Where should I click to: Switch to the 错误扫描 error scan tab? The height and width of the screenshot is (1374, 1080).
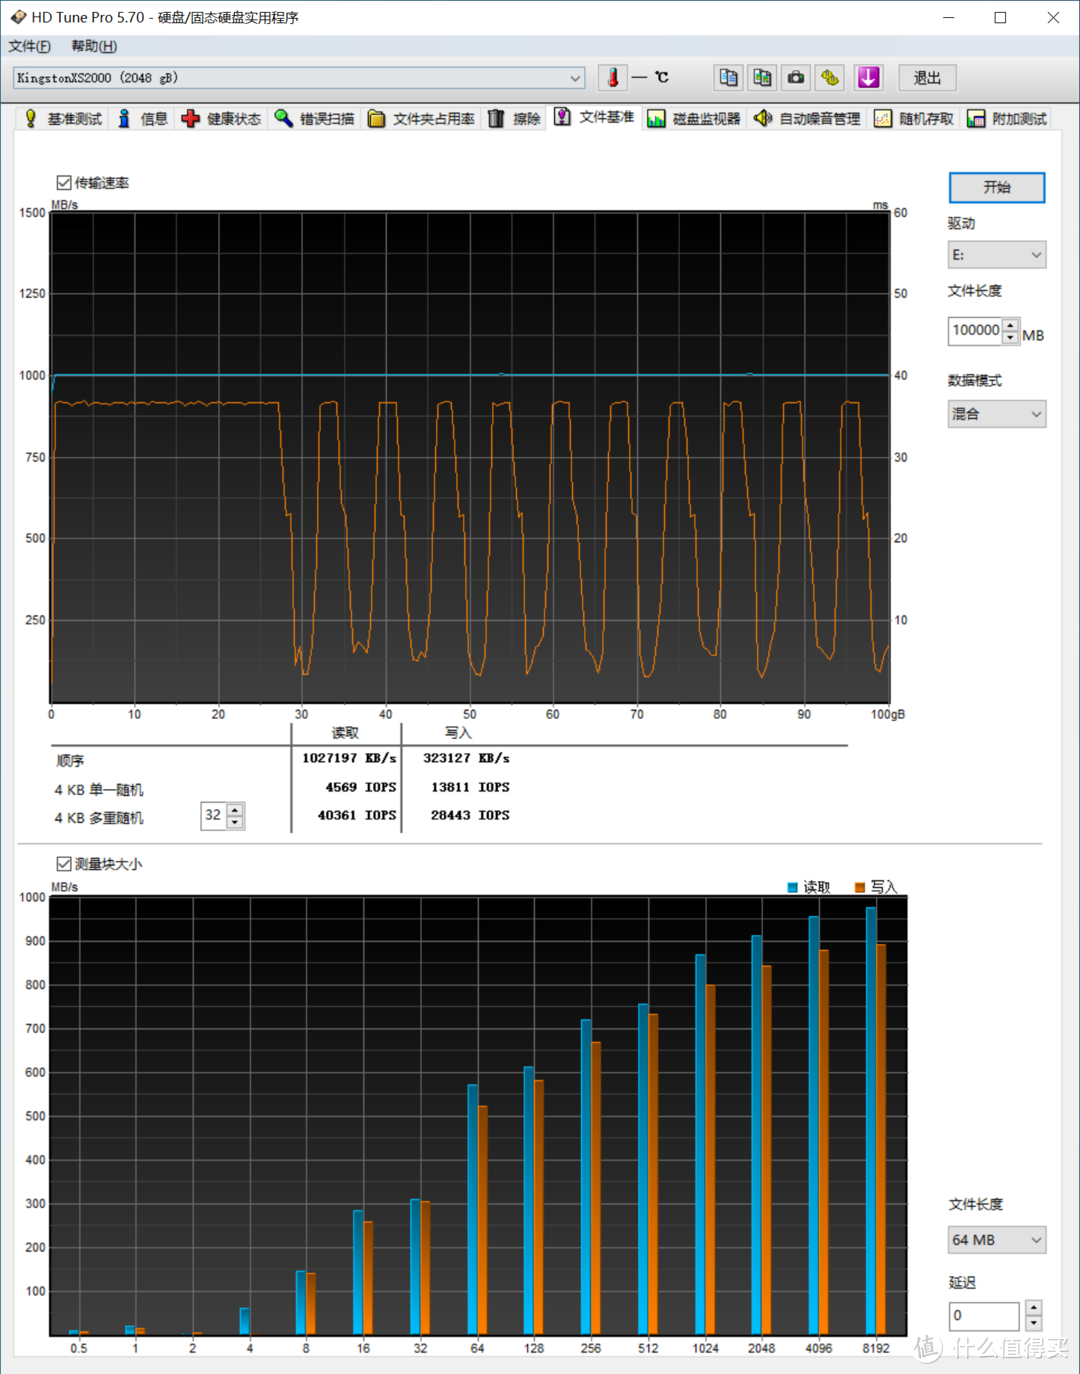315,119
